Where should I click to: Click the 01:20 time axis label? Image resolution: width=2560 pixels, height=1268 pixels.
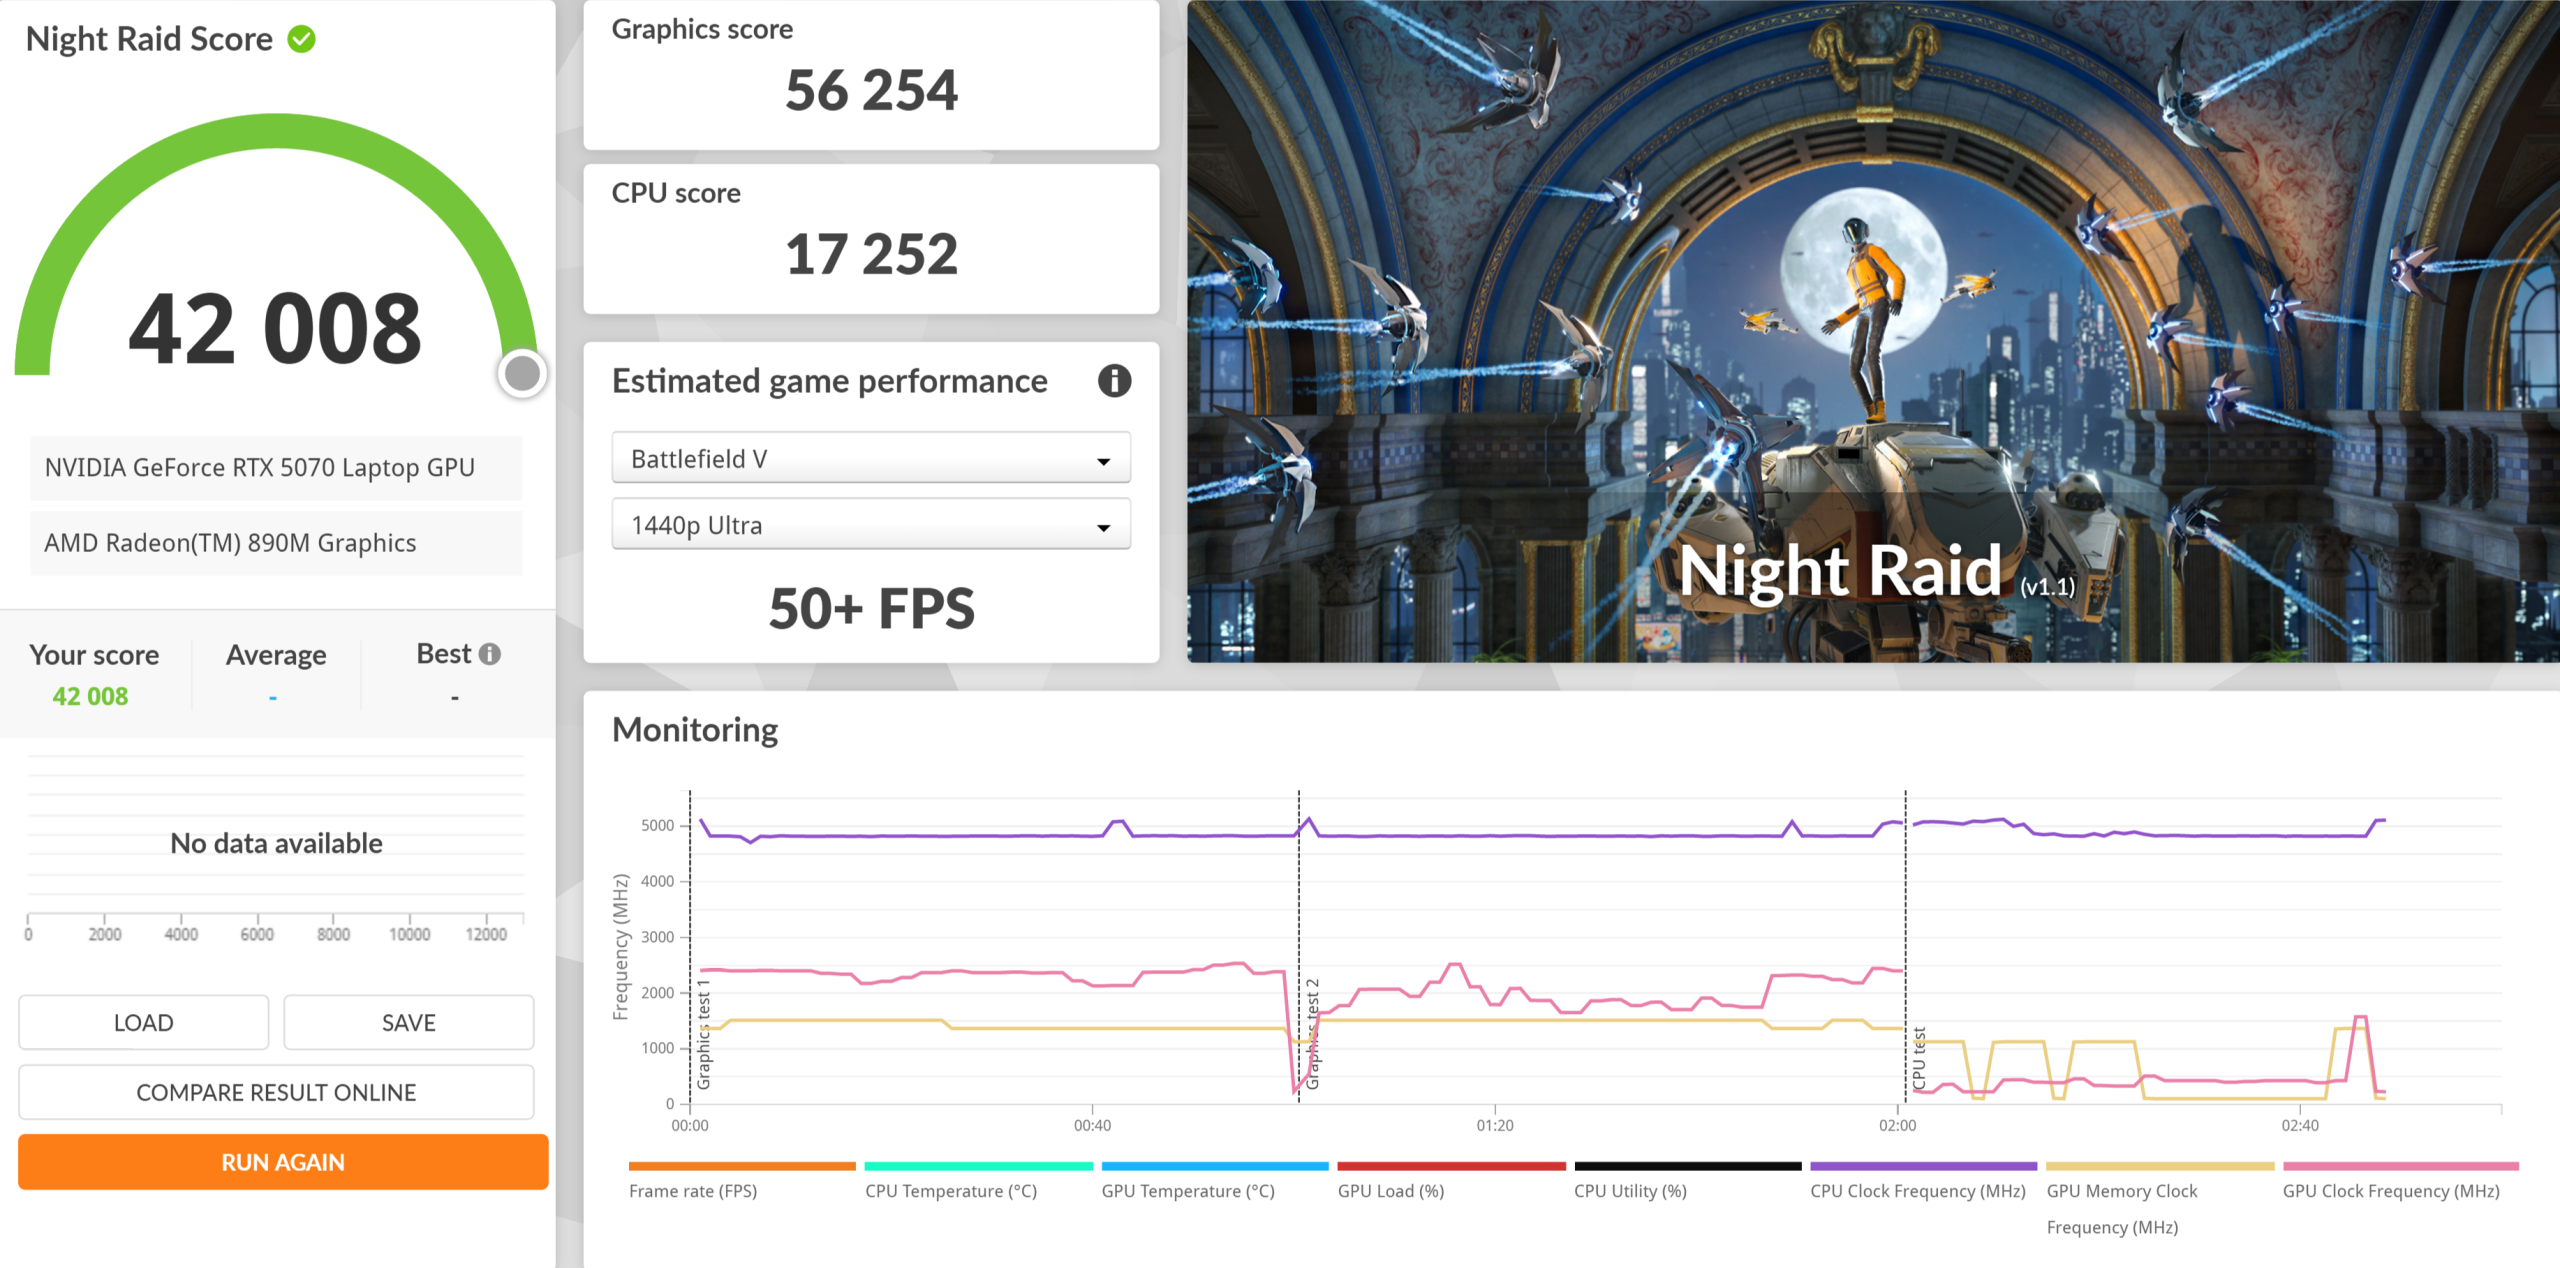tap(1495, 1125)
